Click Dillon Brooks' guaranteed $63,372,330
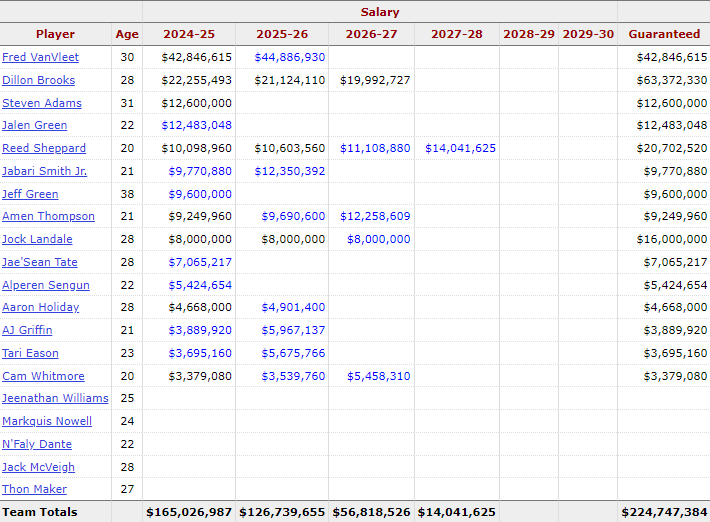Viewport: 710px width, 522px height. pos(672,80)
